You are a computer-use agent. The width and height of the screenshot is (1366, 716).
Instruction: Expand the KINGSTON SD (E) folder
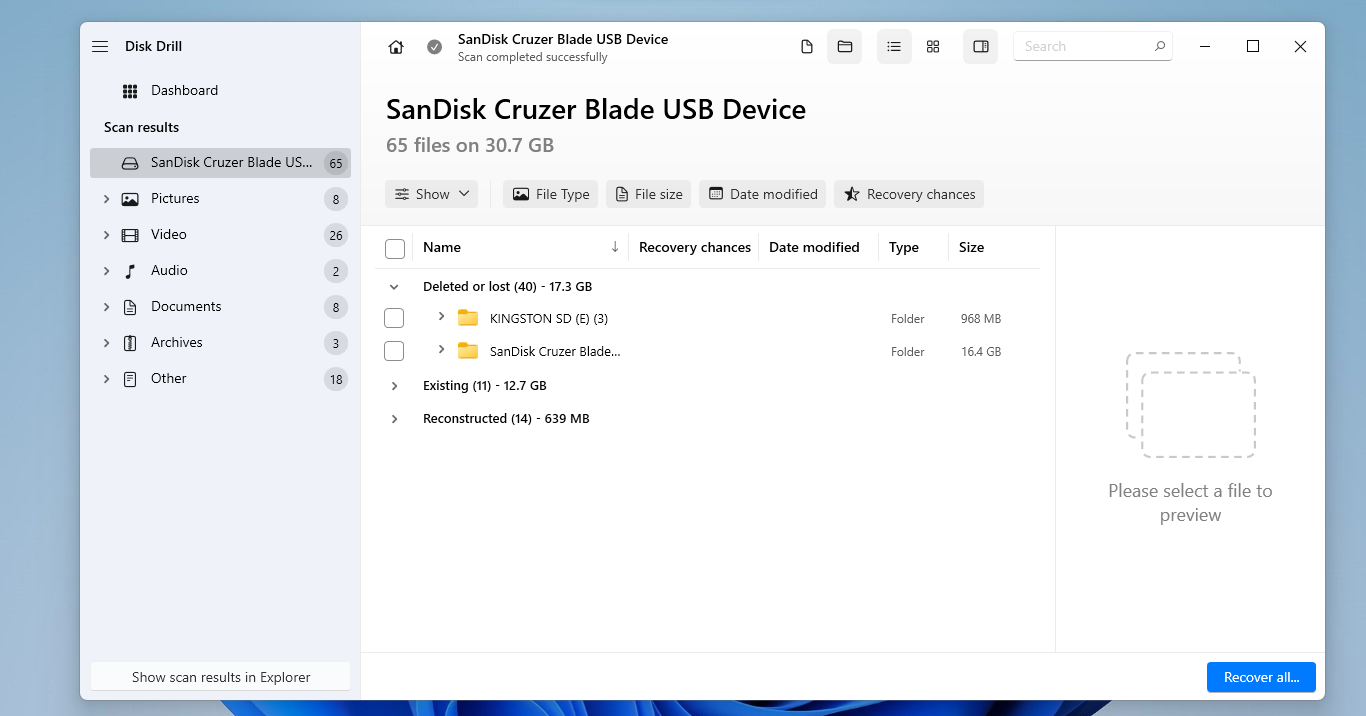click(x=441, y=317)
